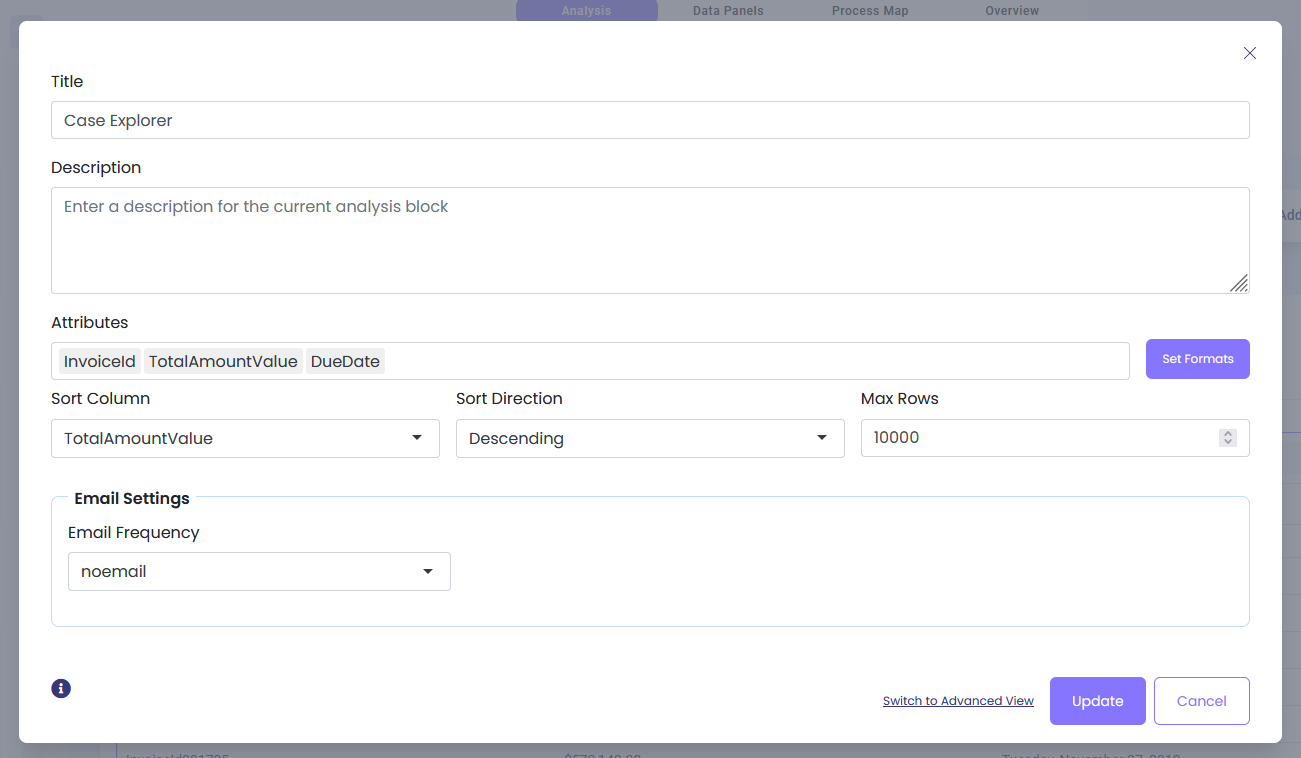Close the dialog with the X icon

coord(1249,53)
